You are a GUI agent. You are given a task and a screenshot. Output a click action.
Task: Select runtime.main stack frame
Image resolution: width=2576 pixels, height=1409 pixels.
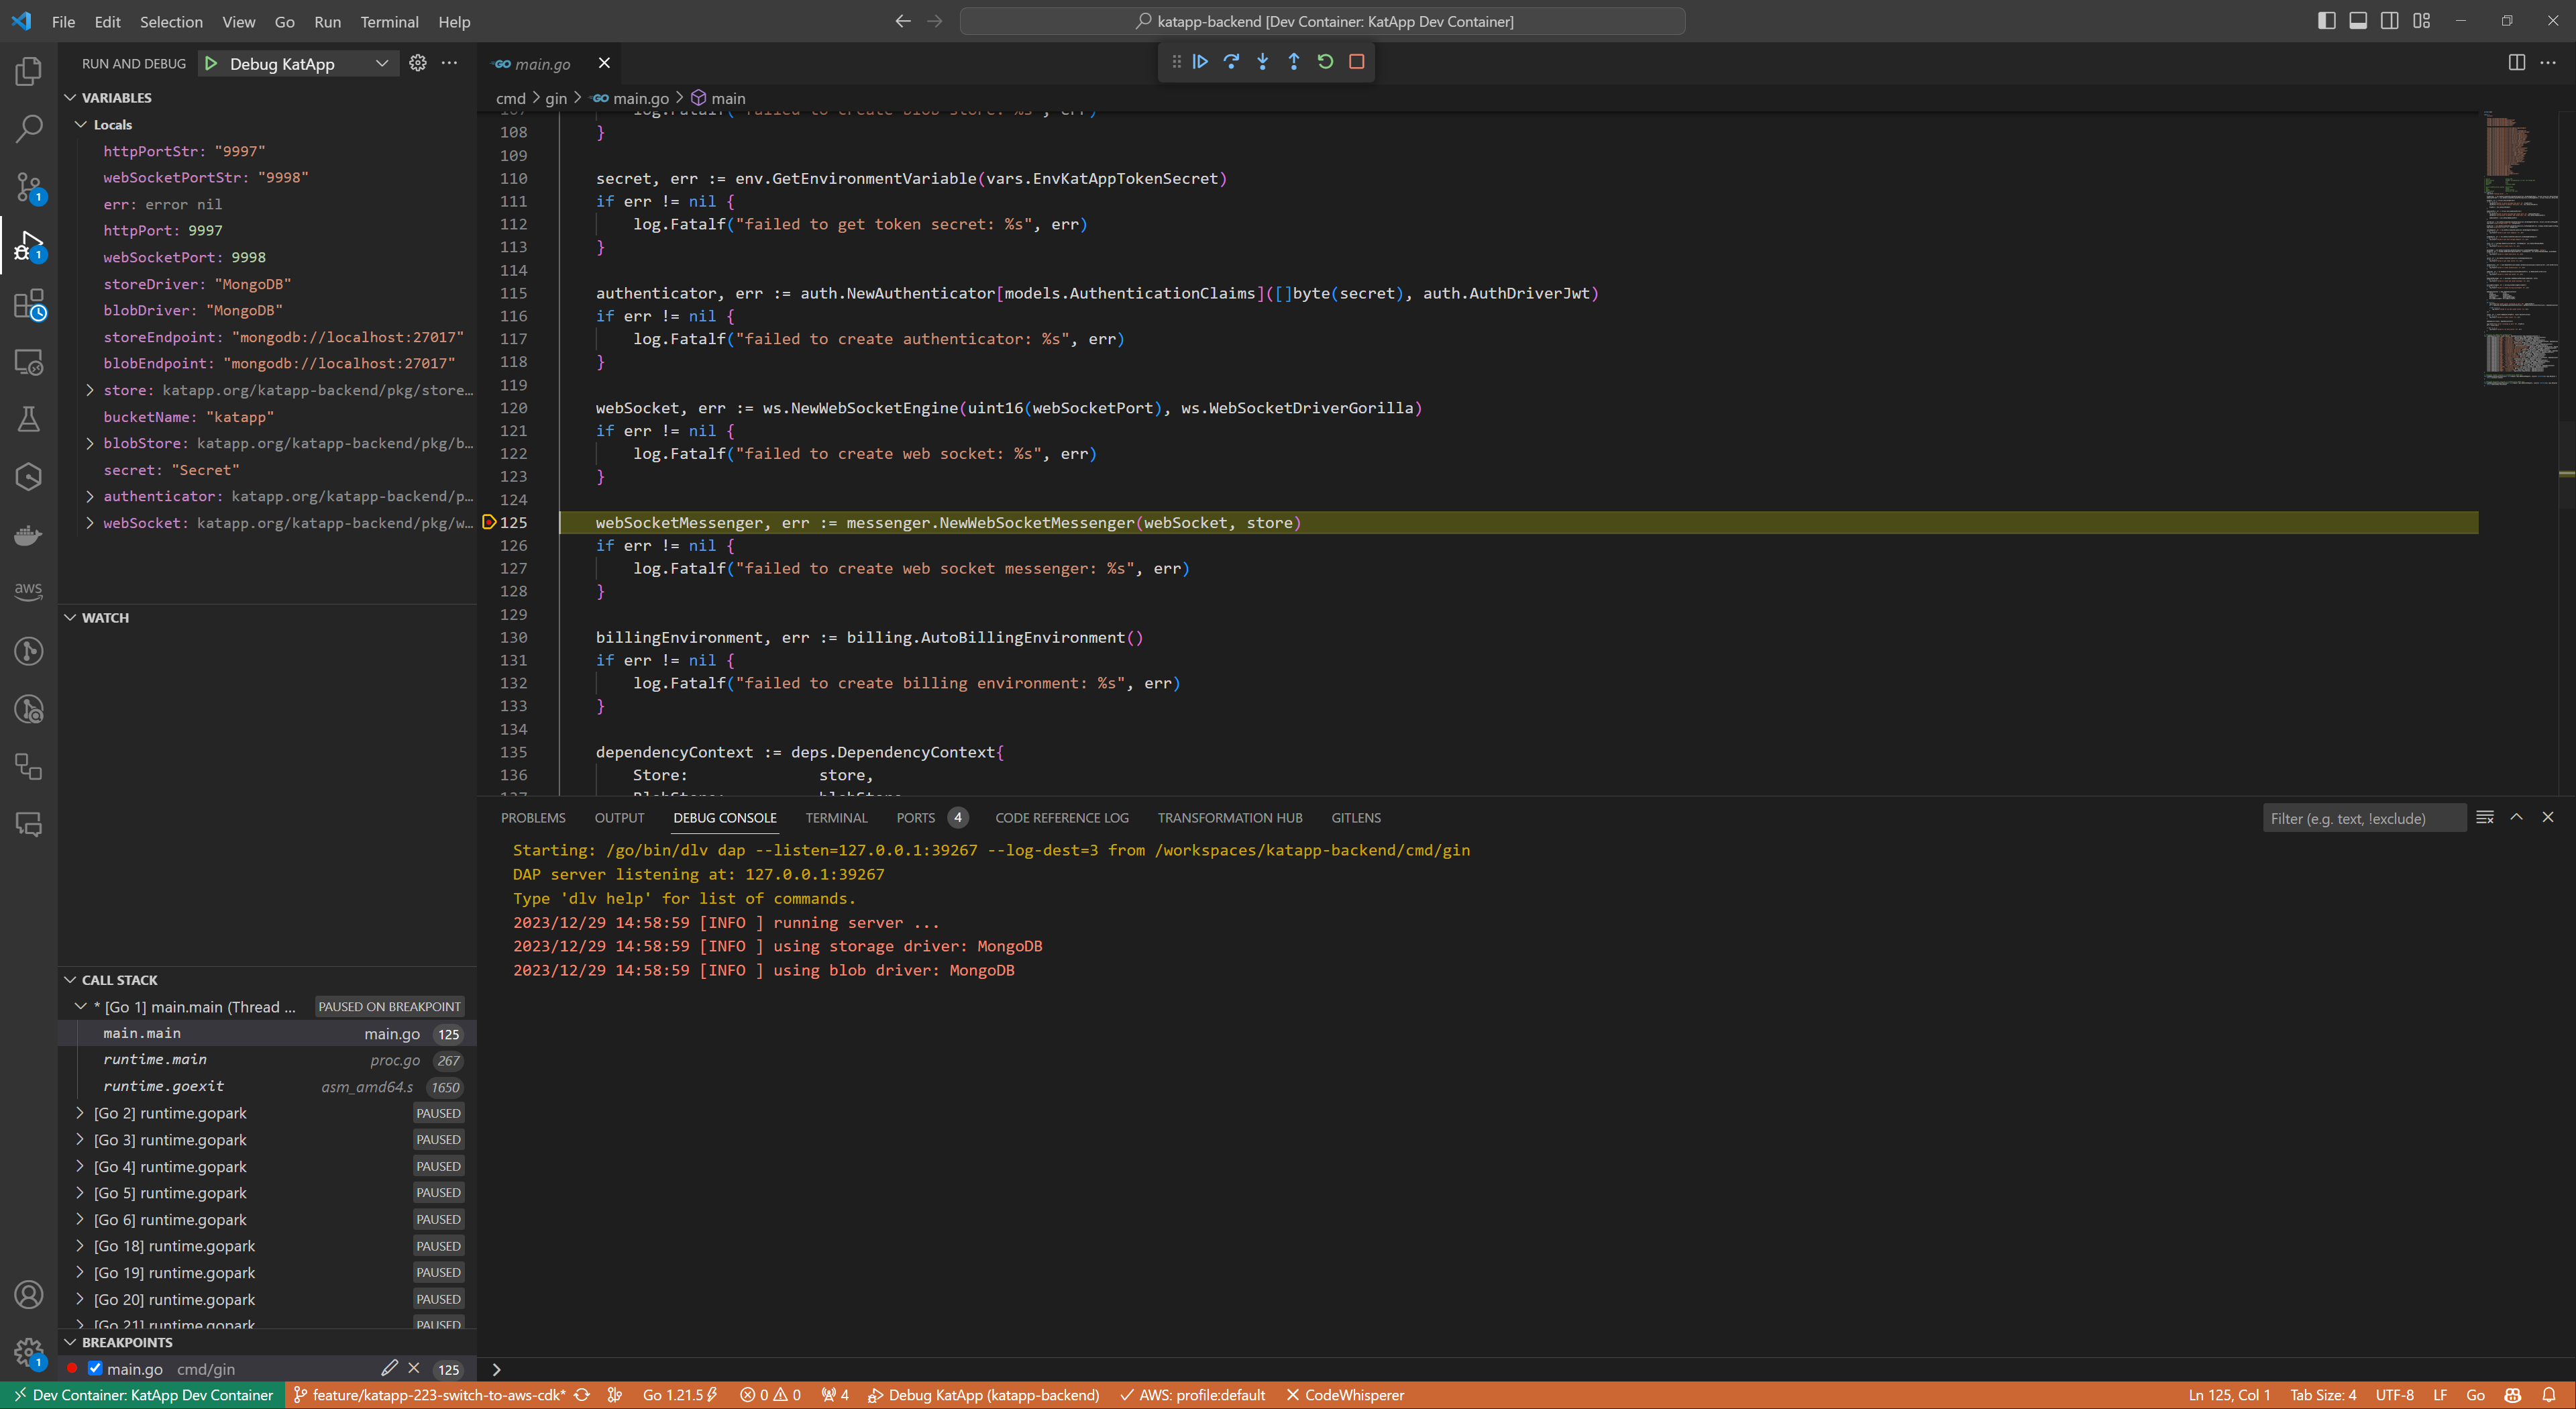pos(267,1060)
